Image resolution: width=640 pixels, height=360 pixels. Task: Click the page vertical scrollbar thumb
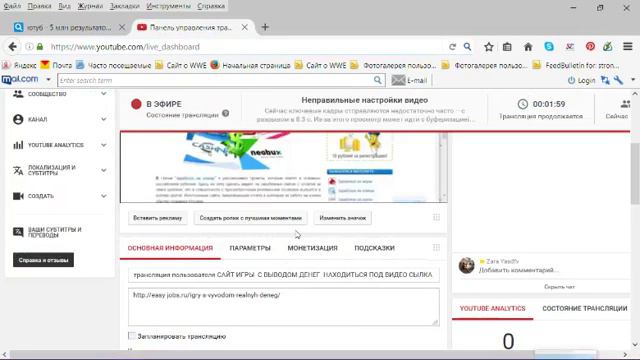pos(635,173)
